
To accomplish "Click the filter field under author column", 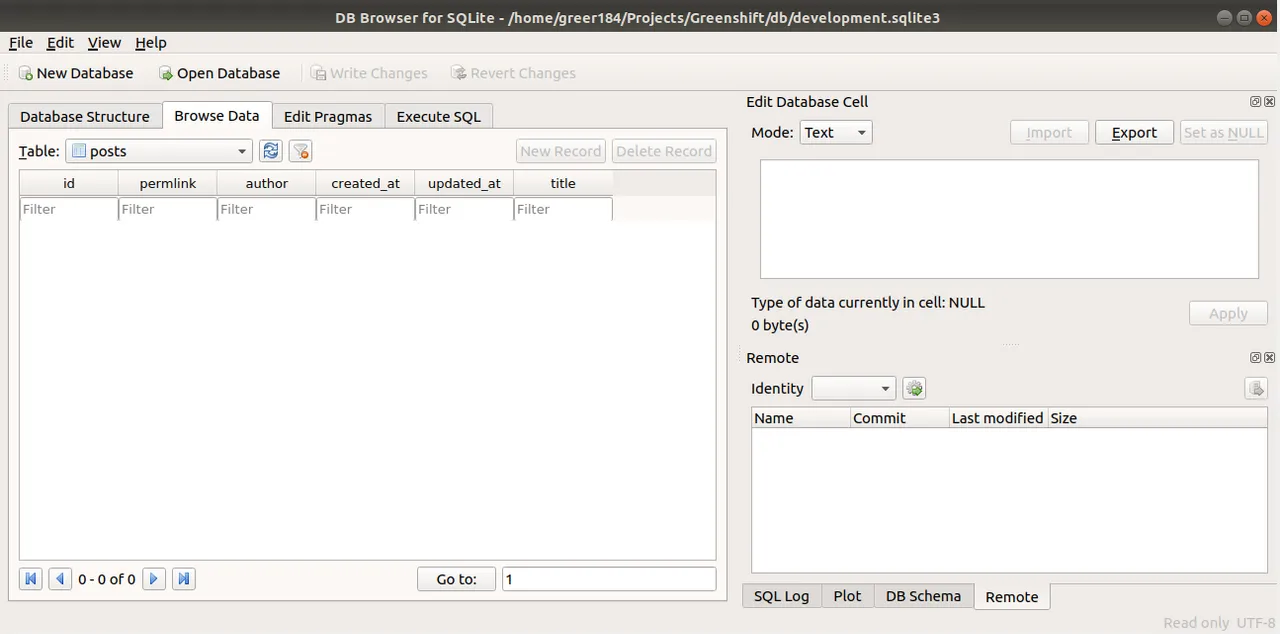I will coord(267,209).
